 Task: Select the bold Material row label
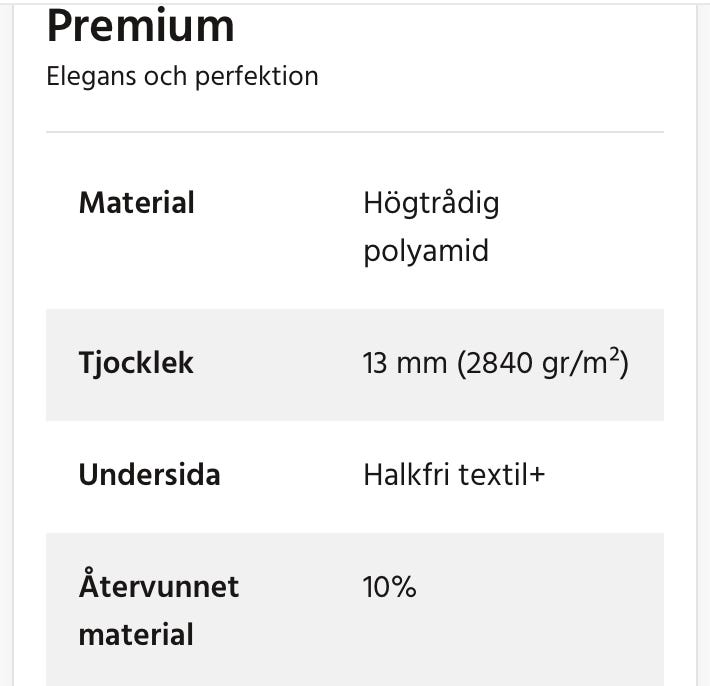137,204
